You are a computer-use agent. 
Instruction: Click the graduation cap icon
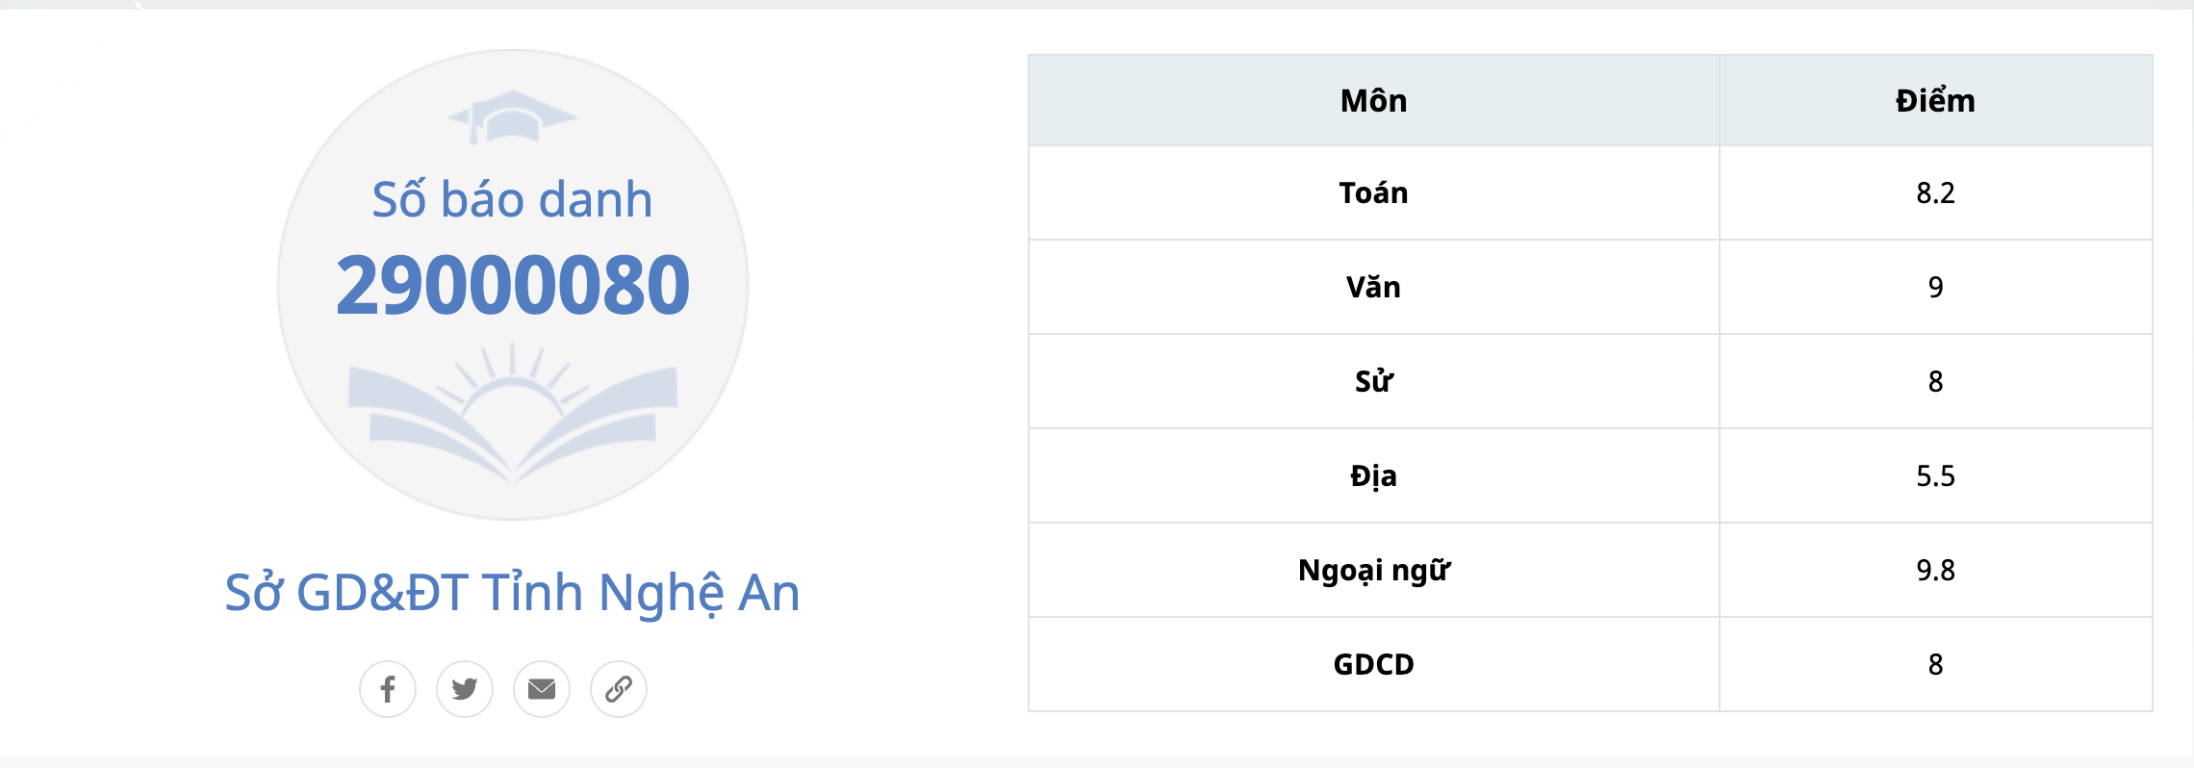(x=512, y=117)
